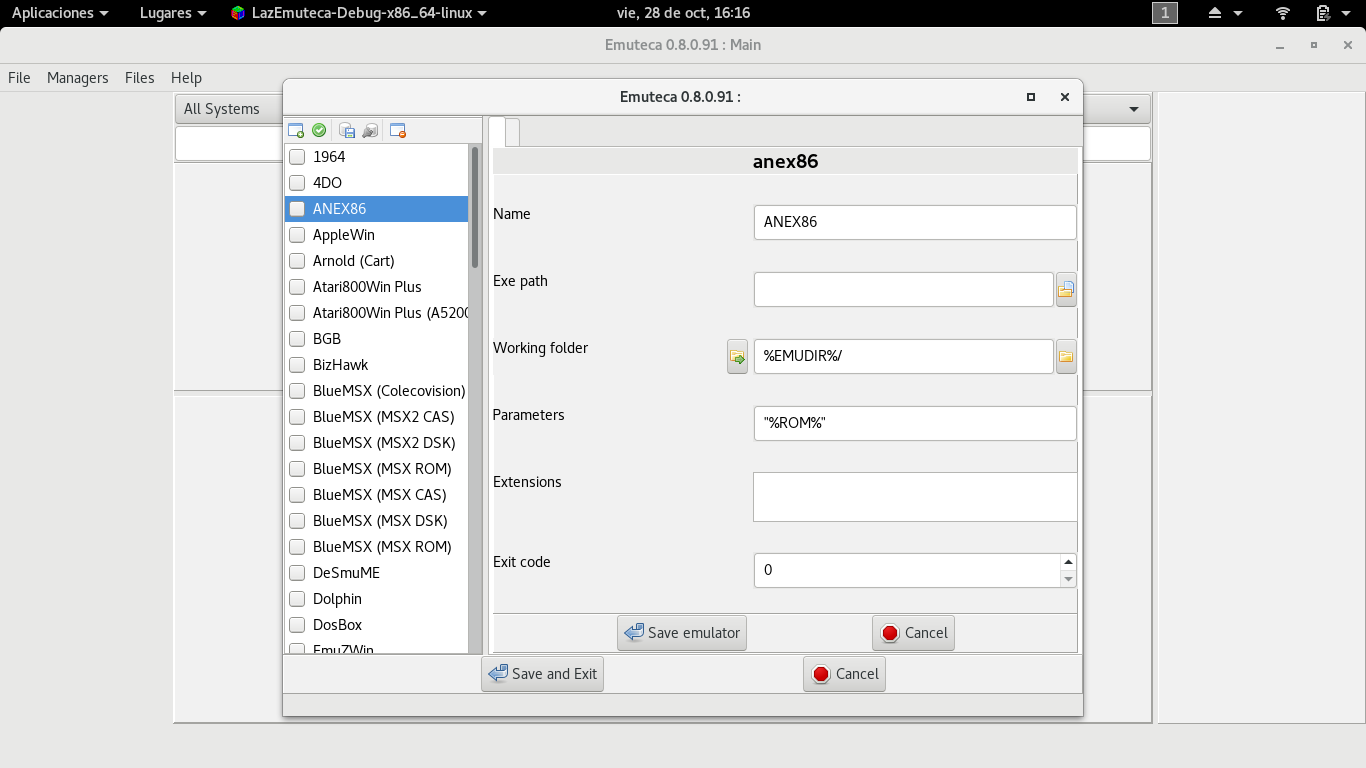Toggle the AppleWin checkbox
The height and width of the screenshot is (768, 1366).
tap(297, 235)
